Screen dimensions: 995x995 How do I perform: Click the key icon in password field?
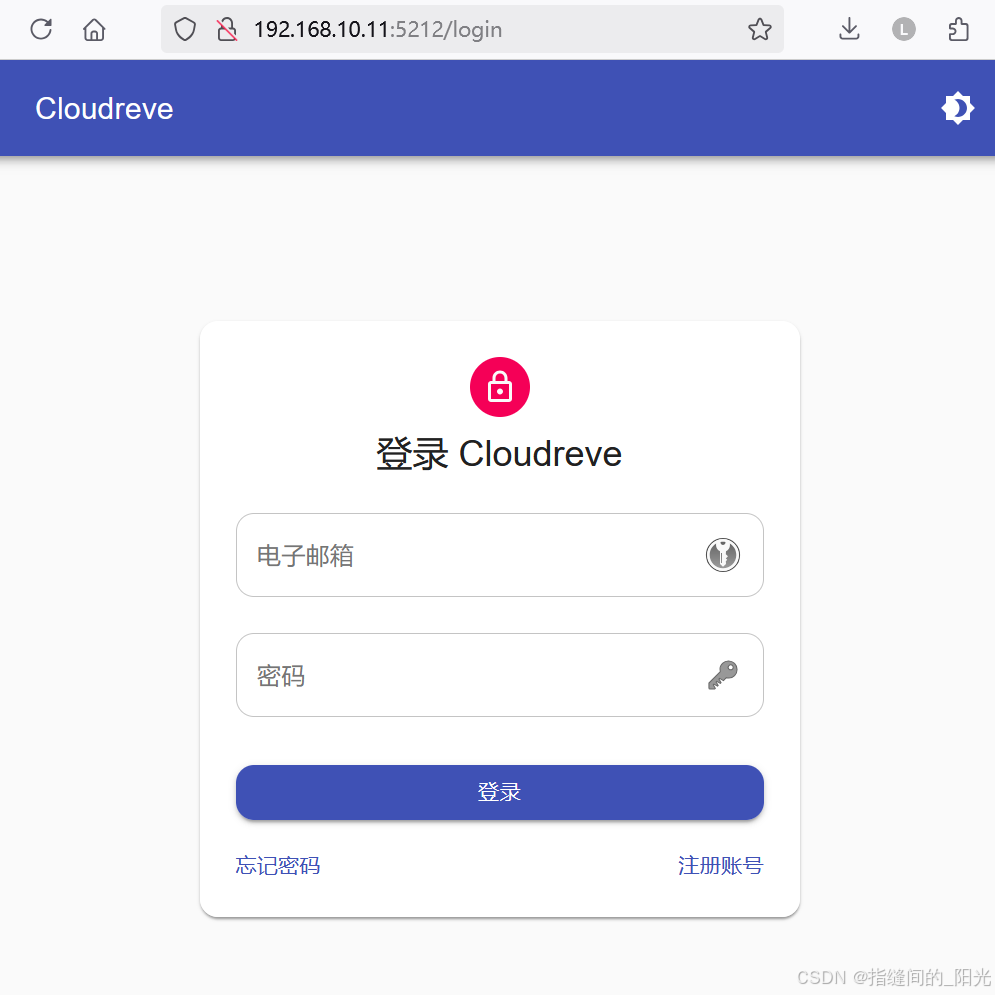(x=723, y=675)
